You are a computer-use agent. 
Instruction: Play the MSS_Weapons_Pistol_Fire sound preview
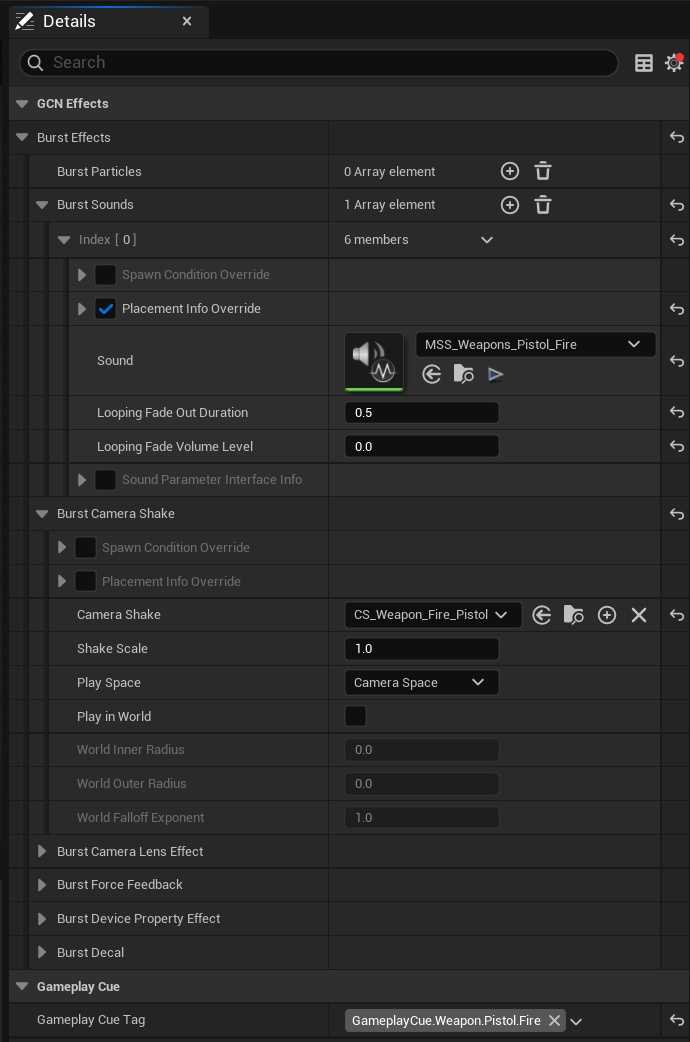tap(496, 374)
